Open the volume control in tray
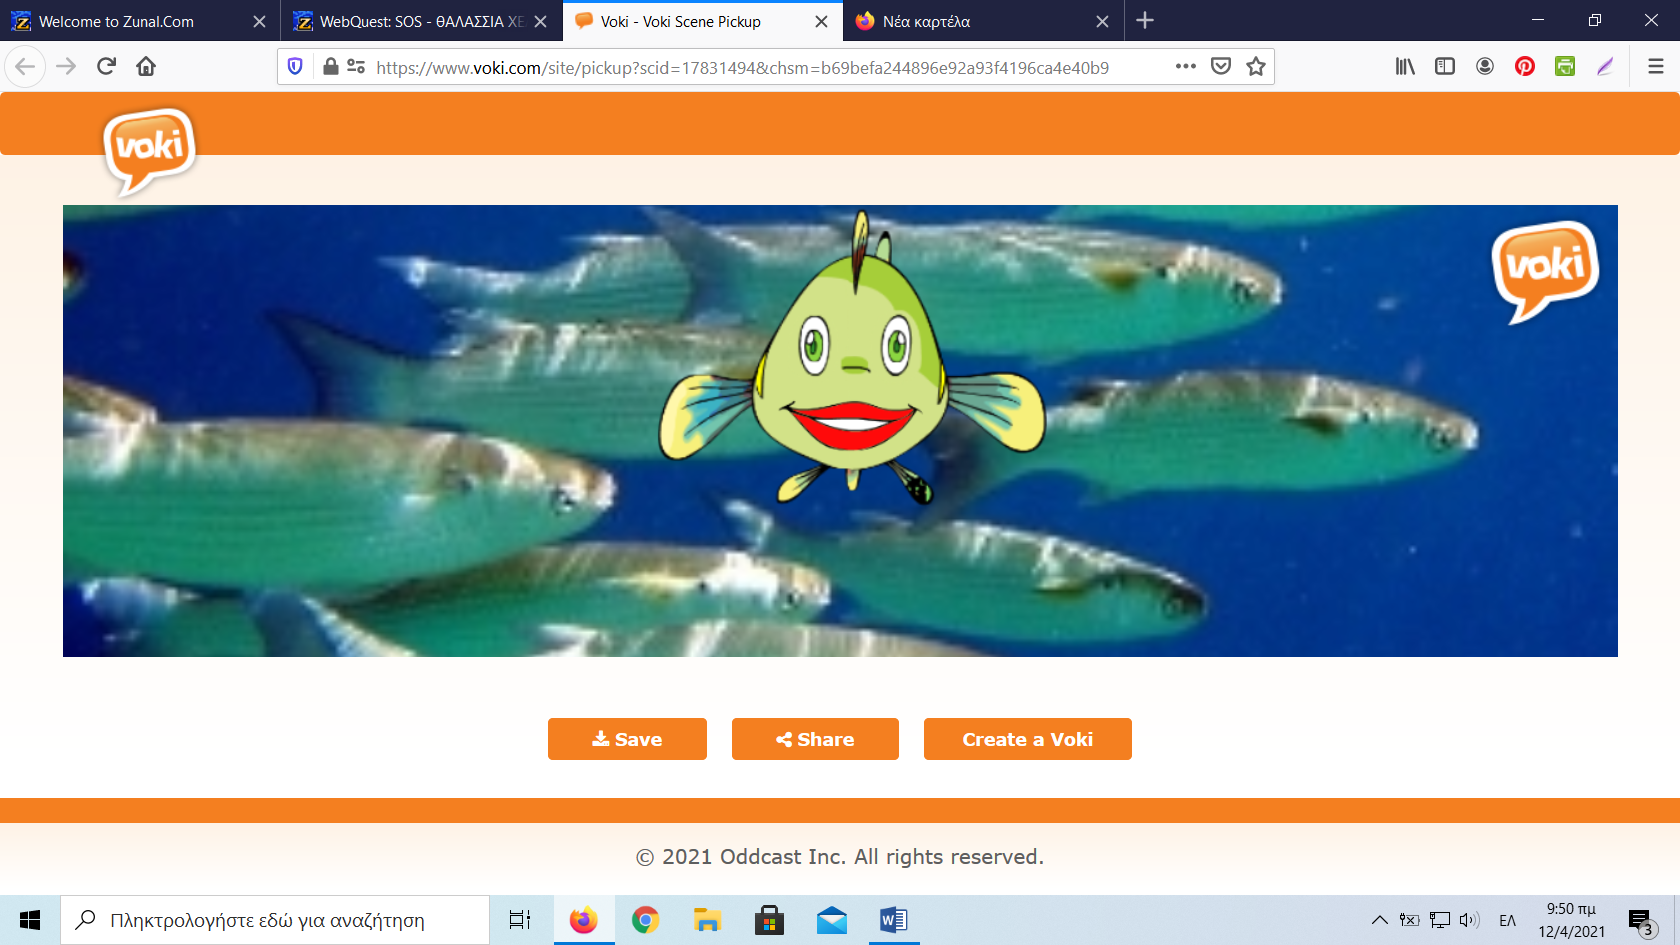 pos(1469,920)
